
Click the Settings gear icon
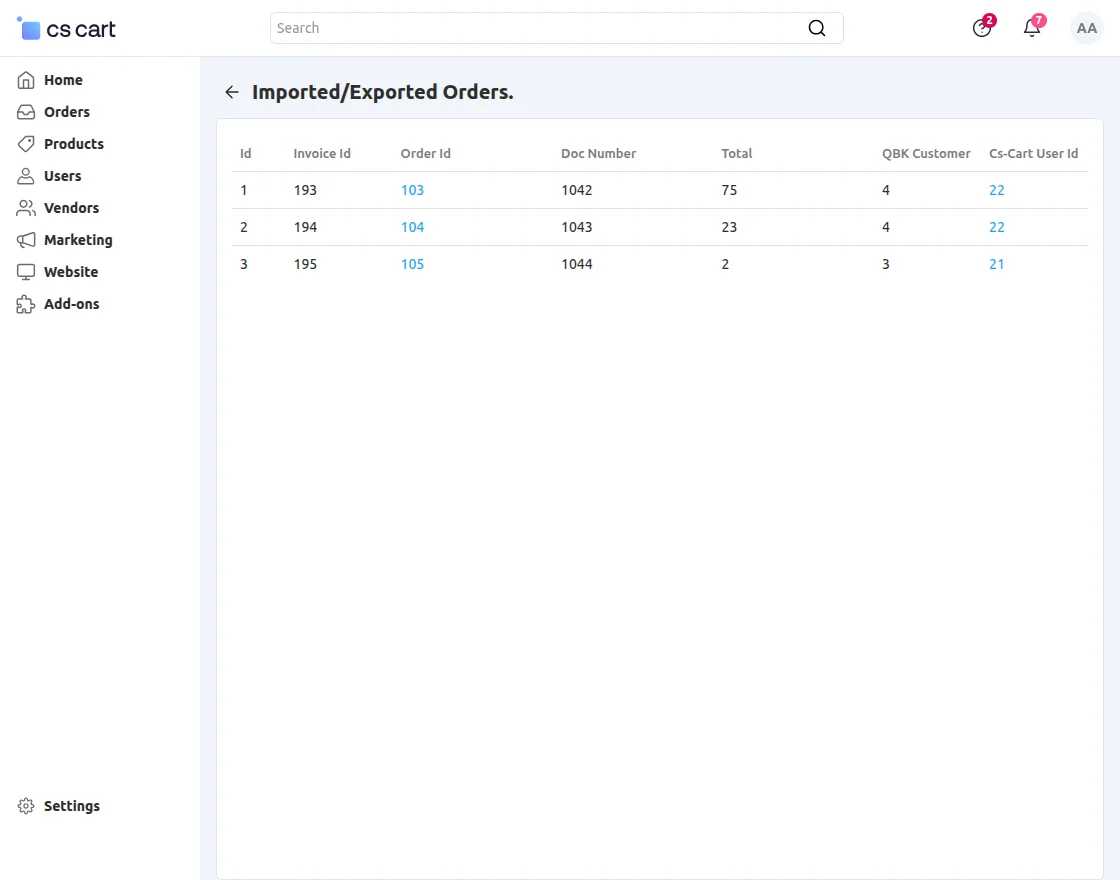[26, 806]
